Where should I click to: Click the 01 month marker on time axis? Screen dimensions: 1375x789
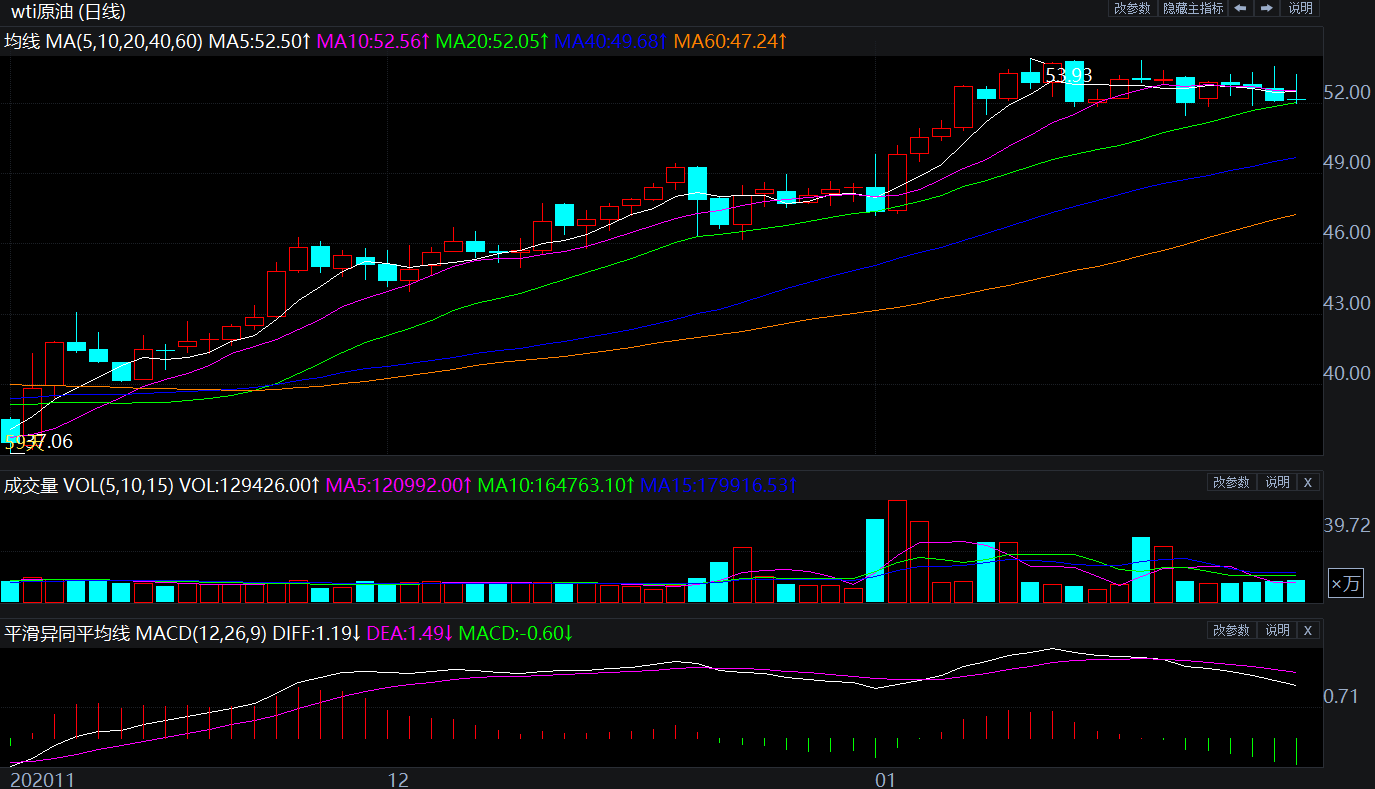tap(884, 779)
